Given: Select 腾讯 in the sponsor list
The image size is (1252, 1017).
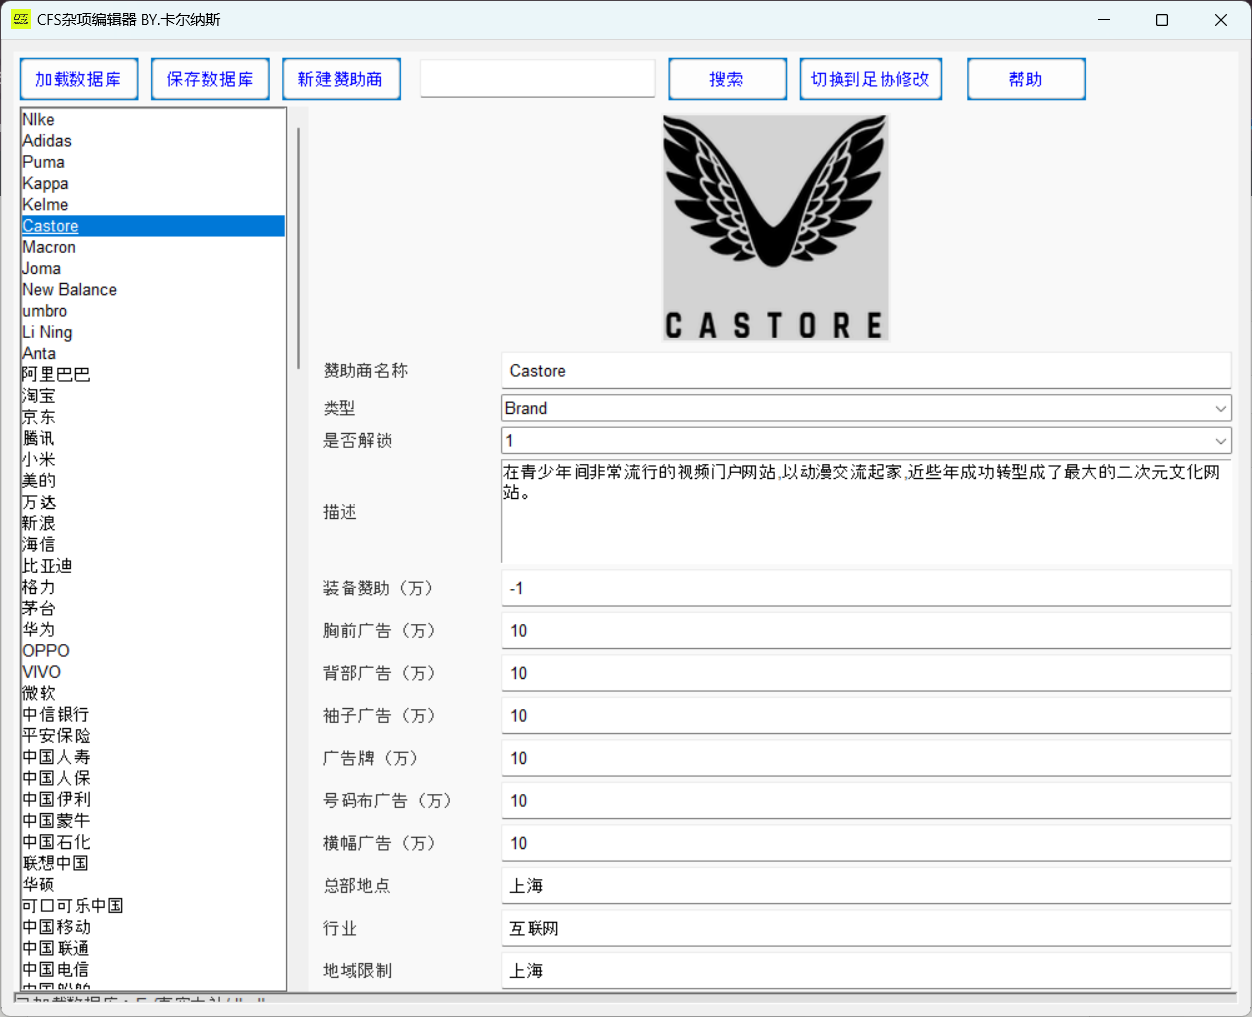Looking at the screenshot, I should tap(153, 439).
